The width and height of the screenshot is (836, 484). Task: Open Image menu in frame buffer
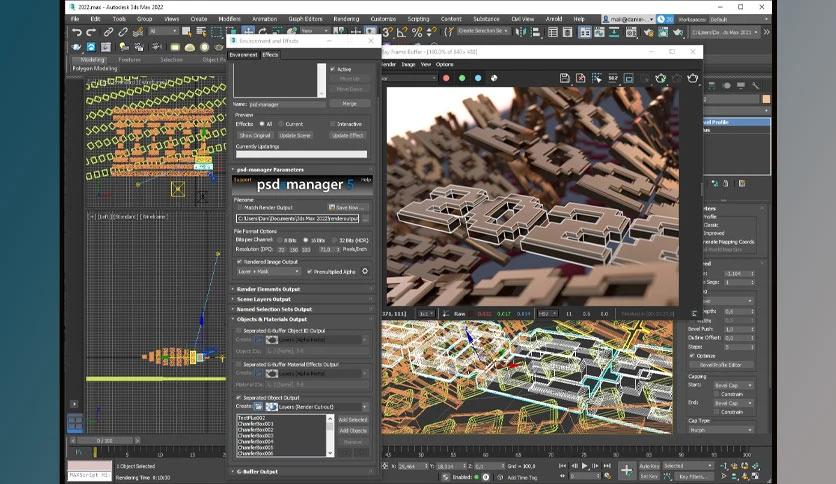pyautogui.click(x=408, y=64)
